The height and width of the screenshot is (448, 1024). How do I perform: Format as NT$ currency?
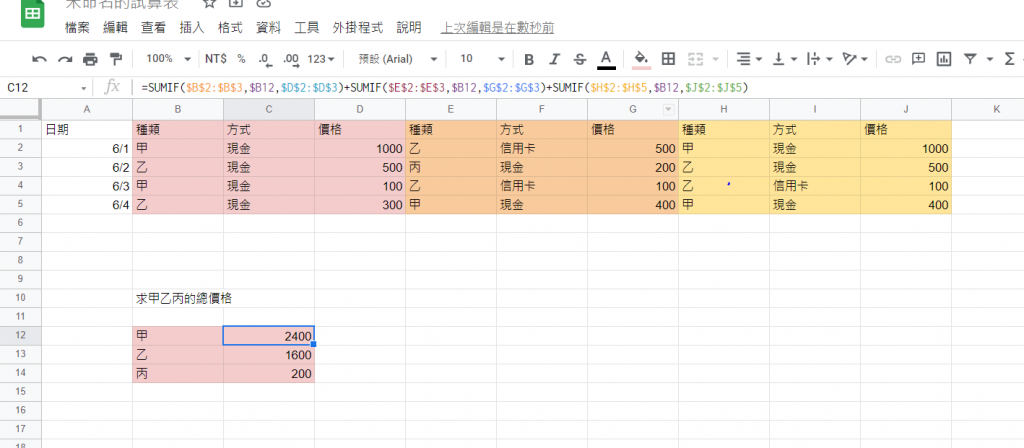pos(216,59)
